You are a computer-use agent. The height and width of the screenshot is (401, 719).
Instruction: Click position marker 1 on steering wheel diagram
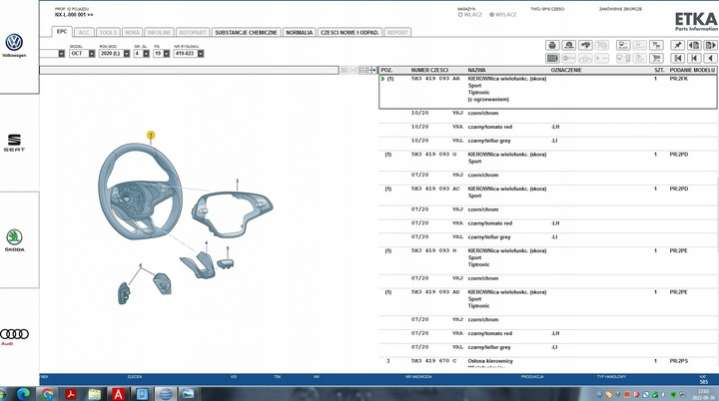[x=150, y=133]
